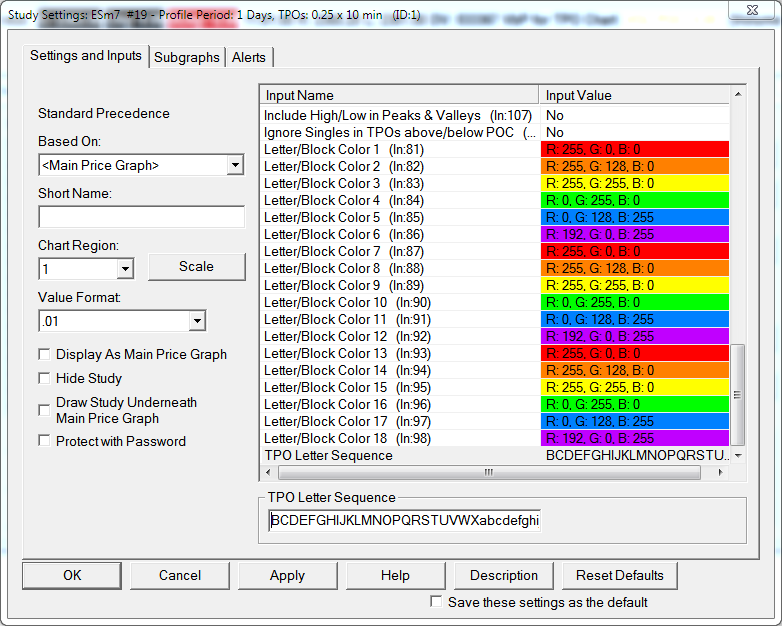Select the purple Letter/Block Color 6 swatch
The image size is (782, 626).
(x=634, y=234)
